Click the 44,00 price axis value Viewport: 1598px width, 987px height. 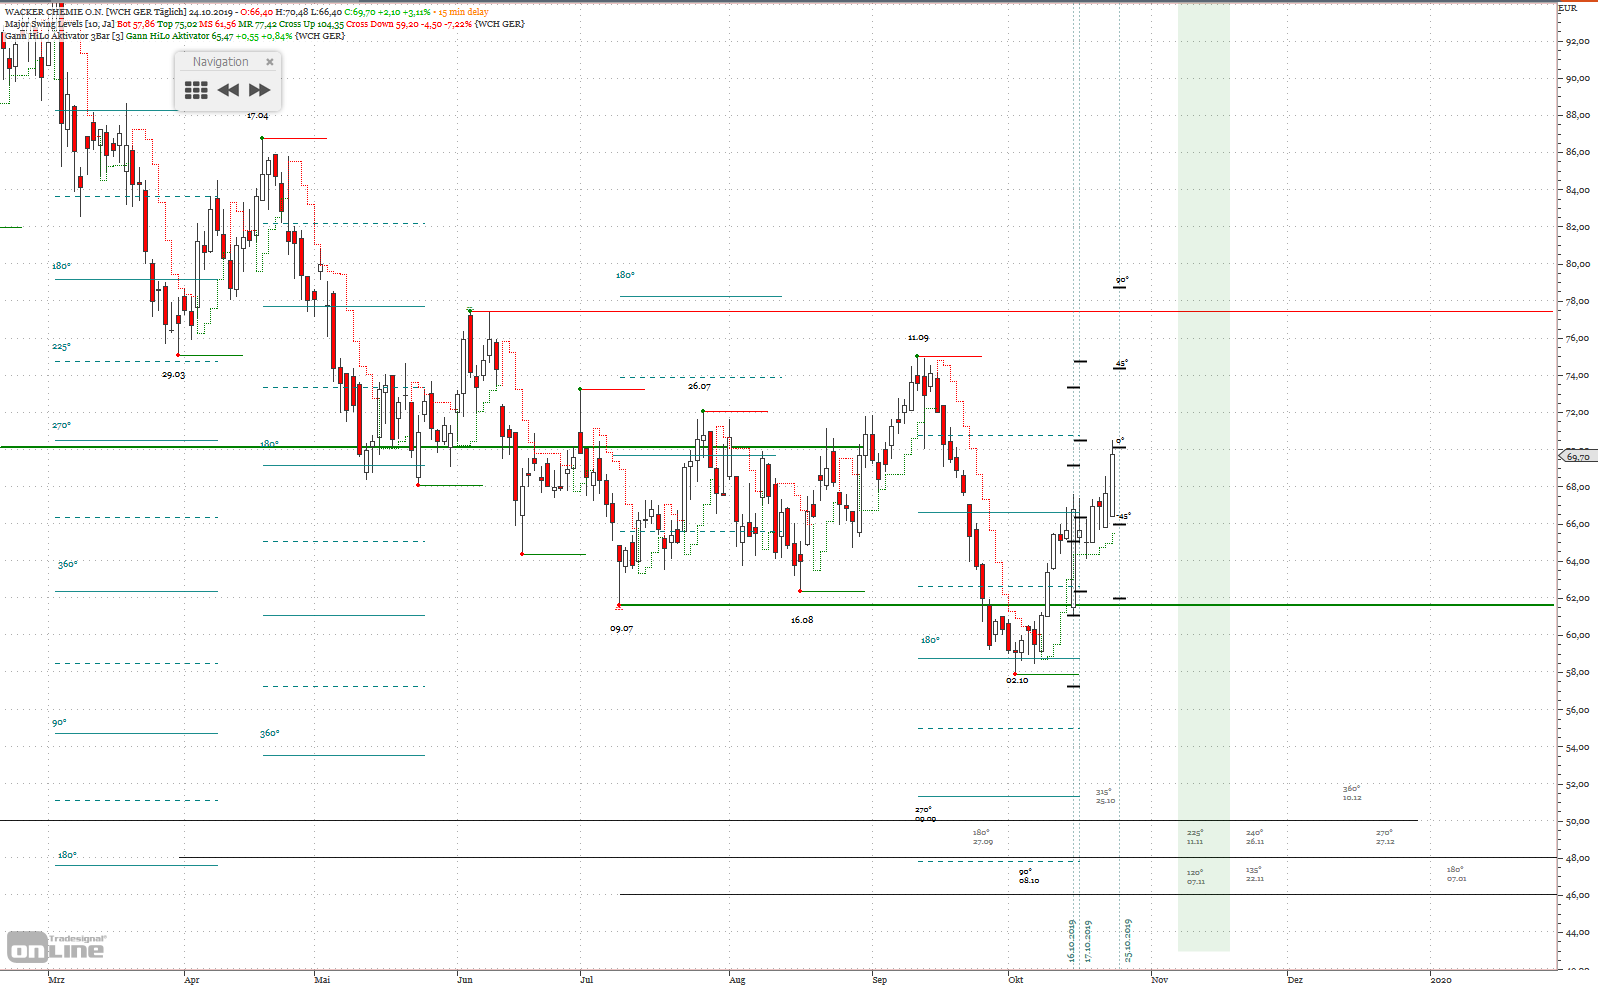click(x=1578, y=932)
